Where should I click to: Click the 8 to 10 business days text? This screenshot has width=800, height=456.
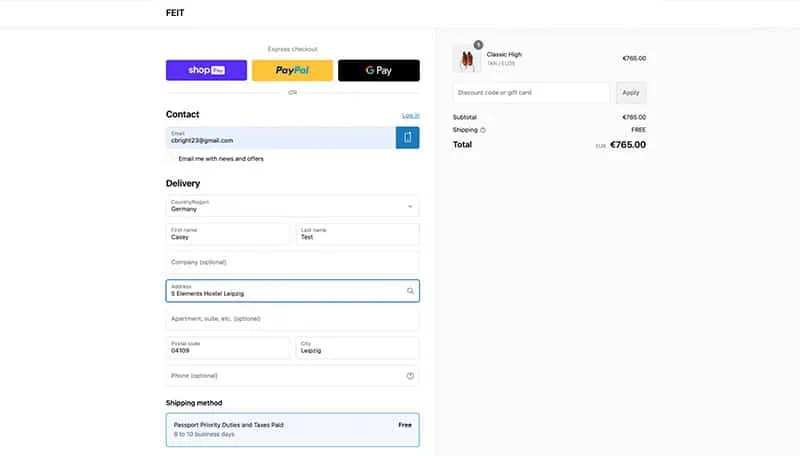[204, 435]
